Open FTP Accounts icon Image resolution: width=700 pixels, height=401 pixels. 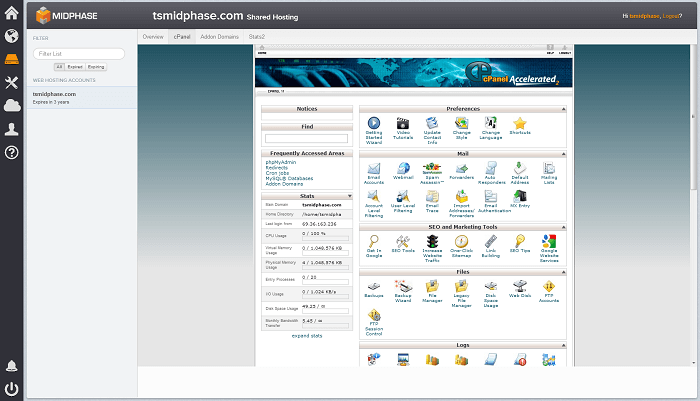pyautogui.click(x=549, y=286)
